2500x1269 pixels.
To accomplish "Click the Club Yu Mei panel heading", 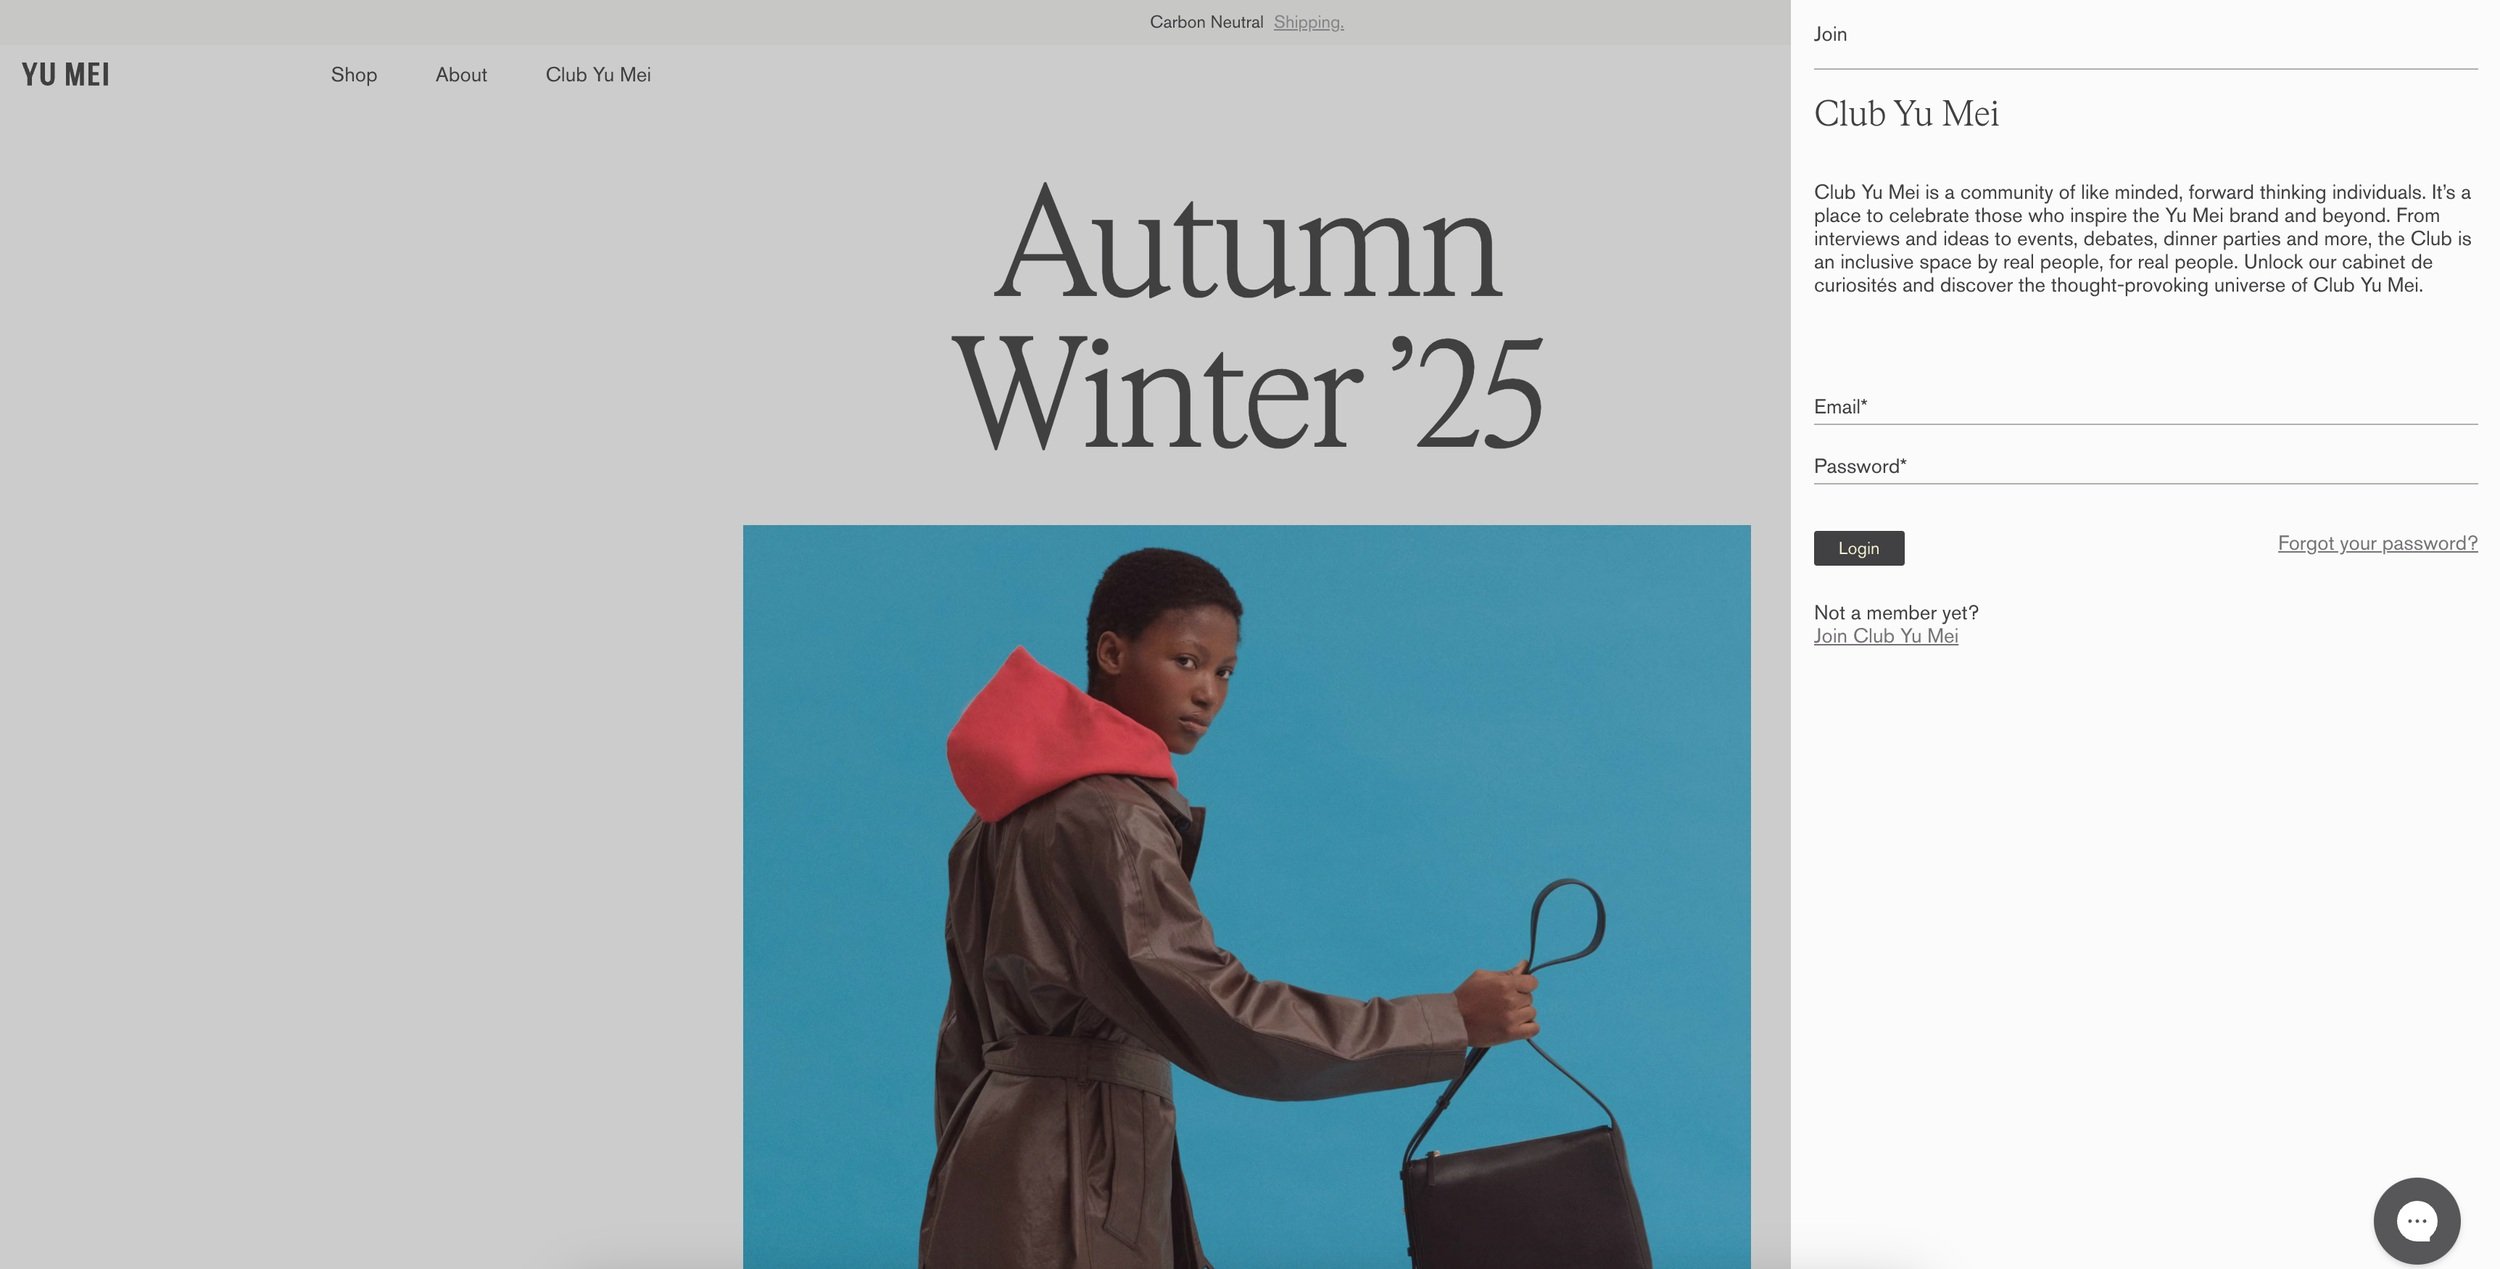I will (1906, 114).
